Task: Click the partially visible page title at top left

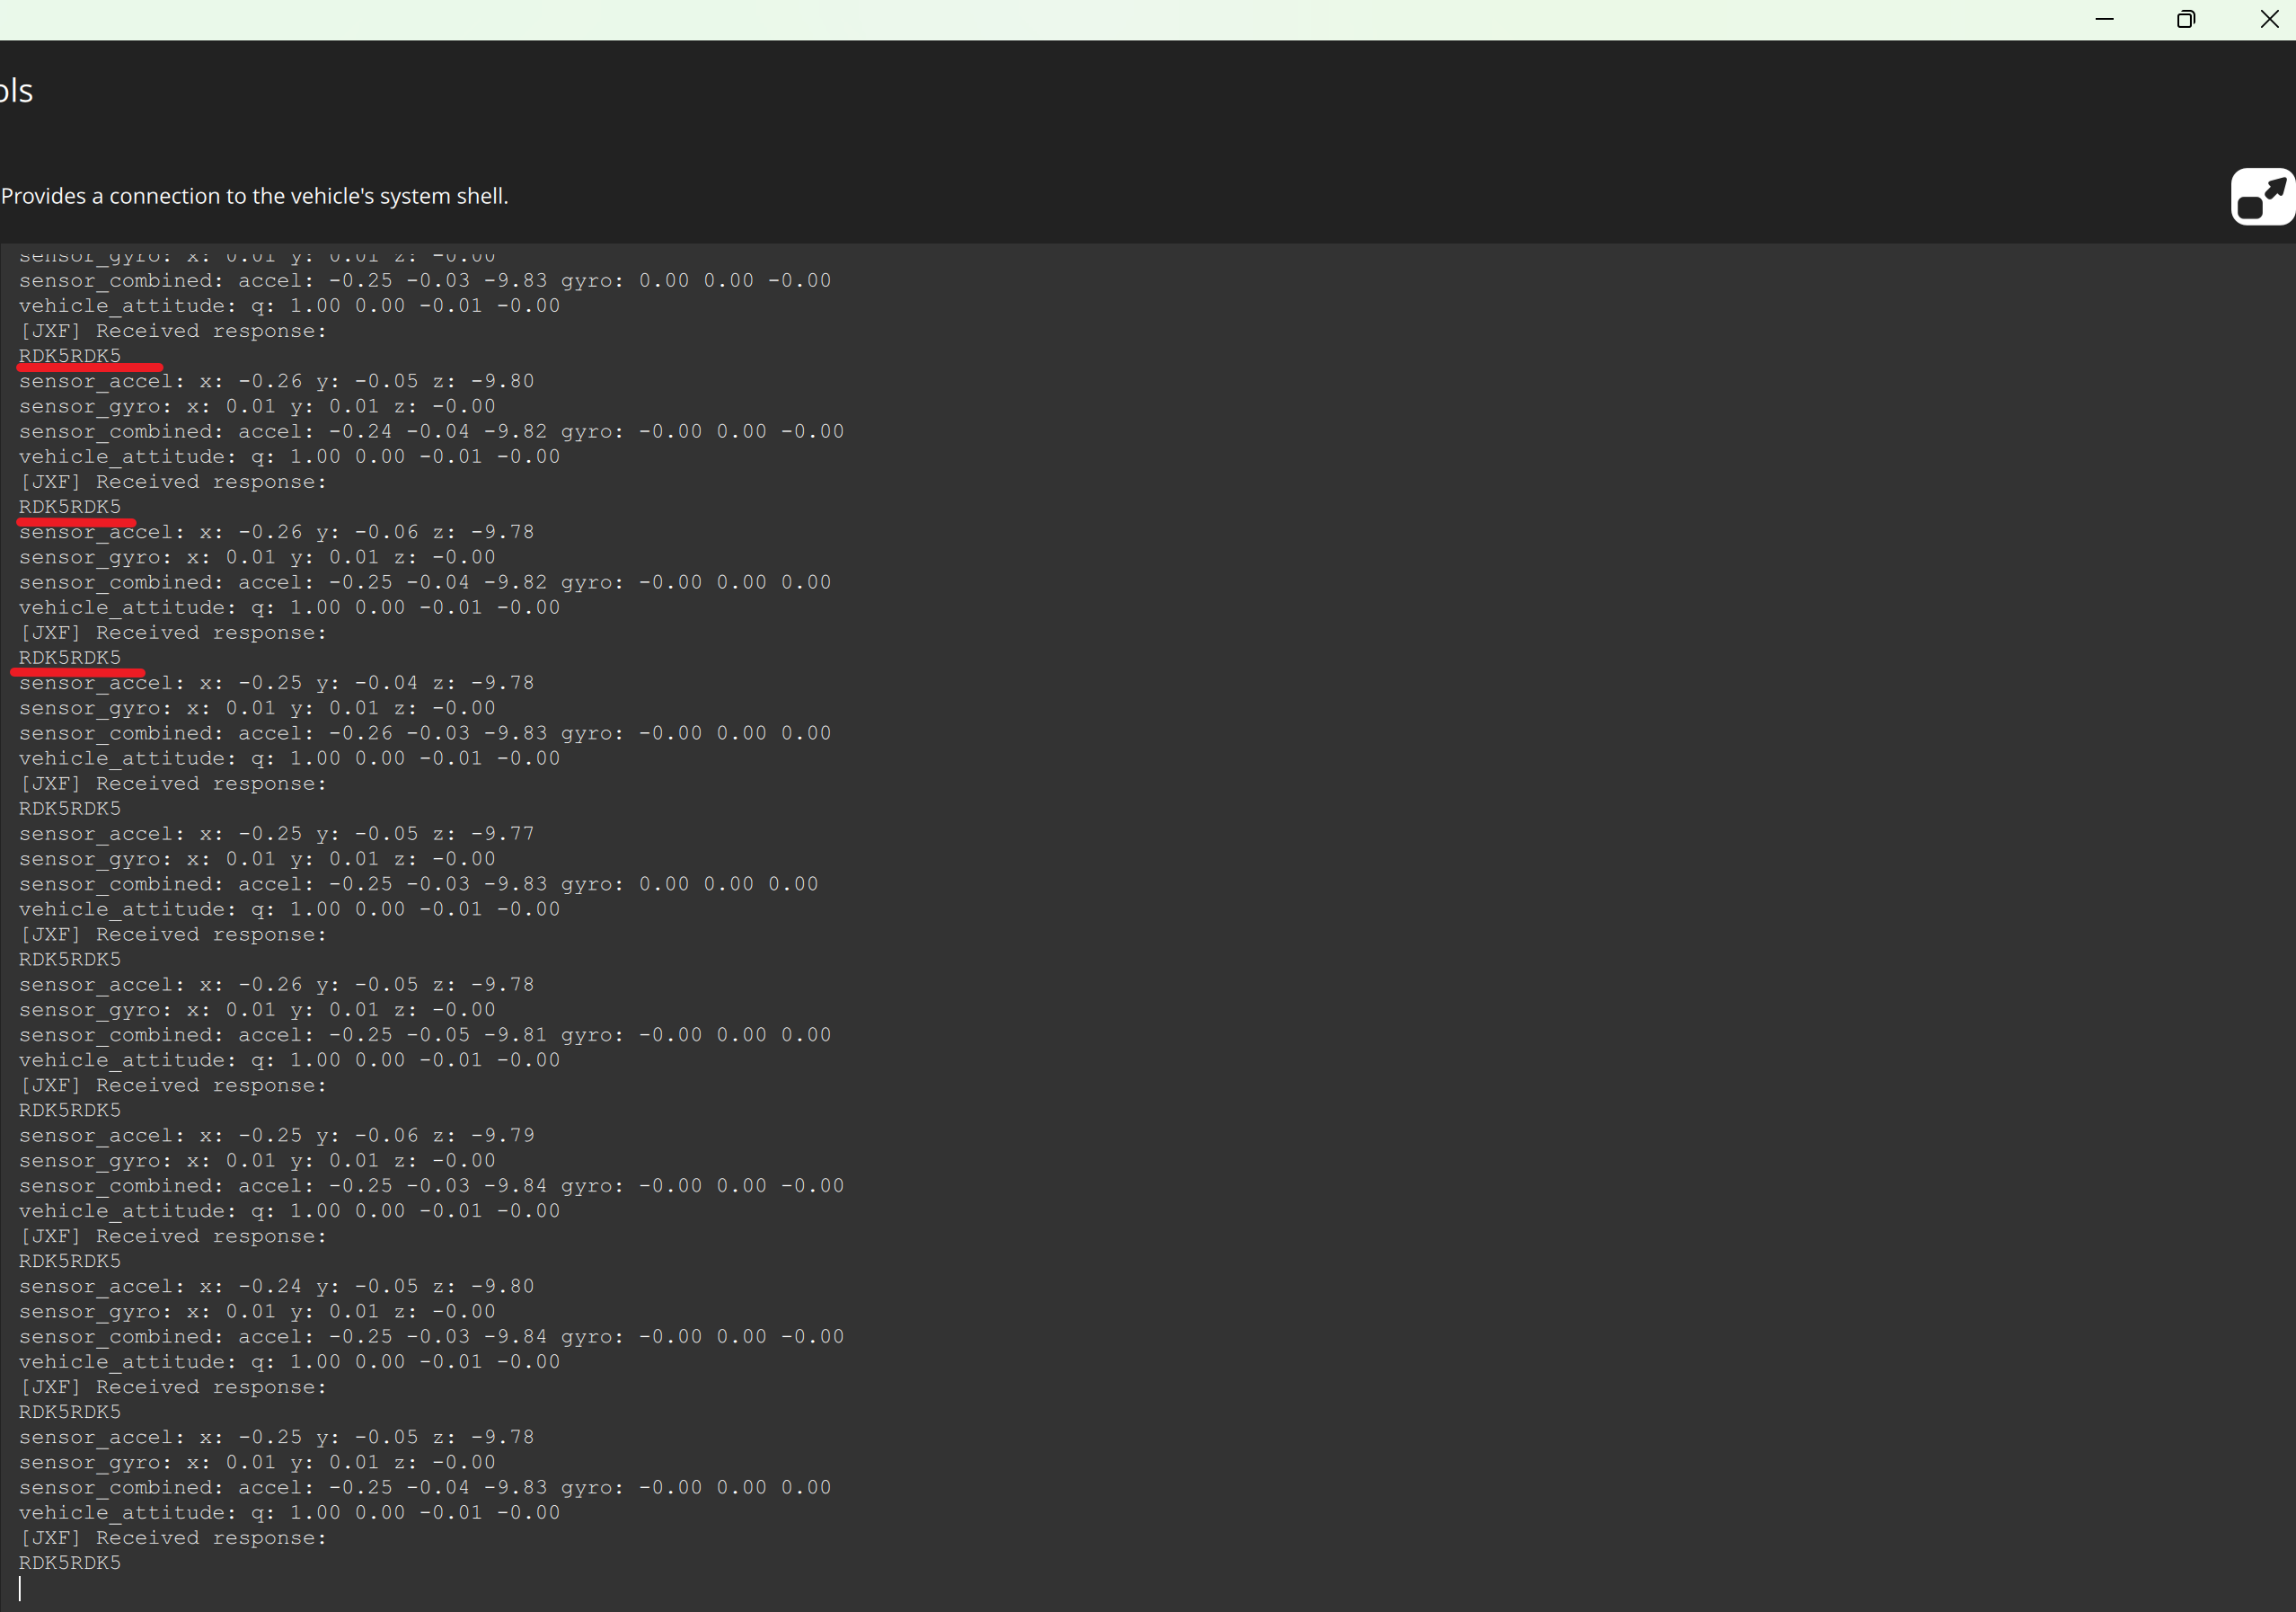Action: (x=16, y=91)
